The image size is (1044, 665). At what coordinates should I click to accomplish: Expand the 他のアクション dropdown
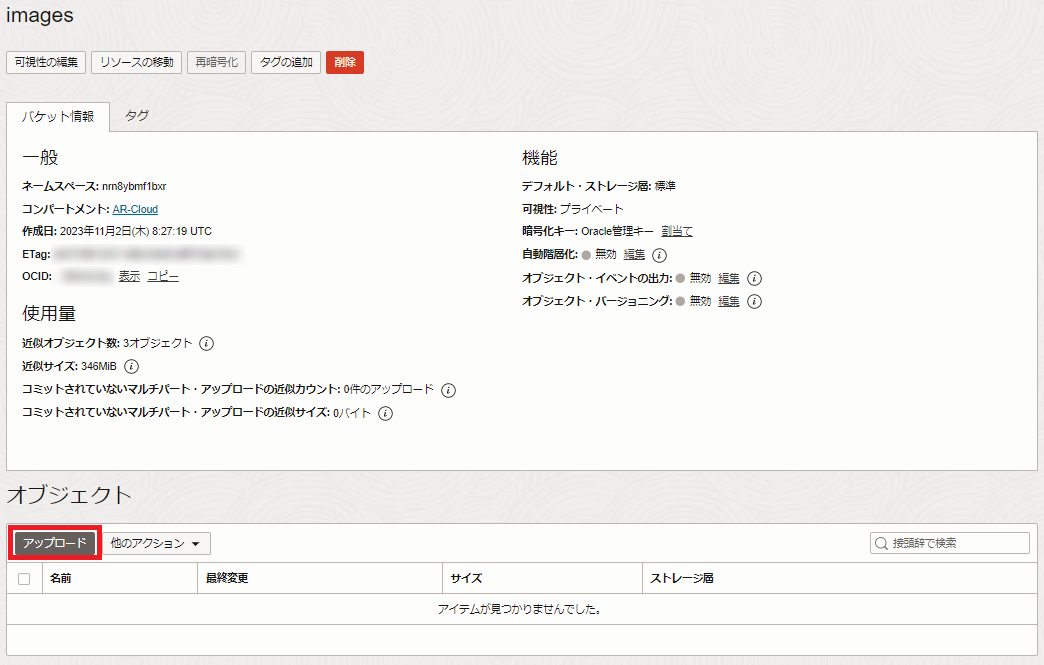click(156, 543)
